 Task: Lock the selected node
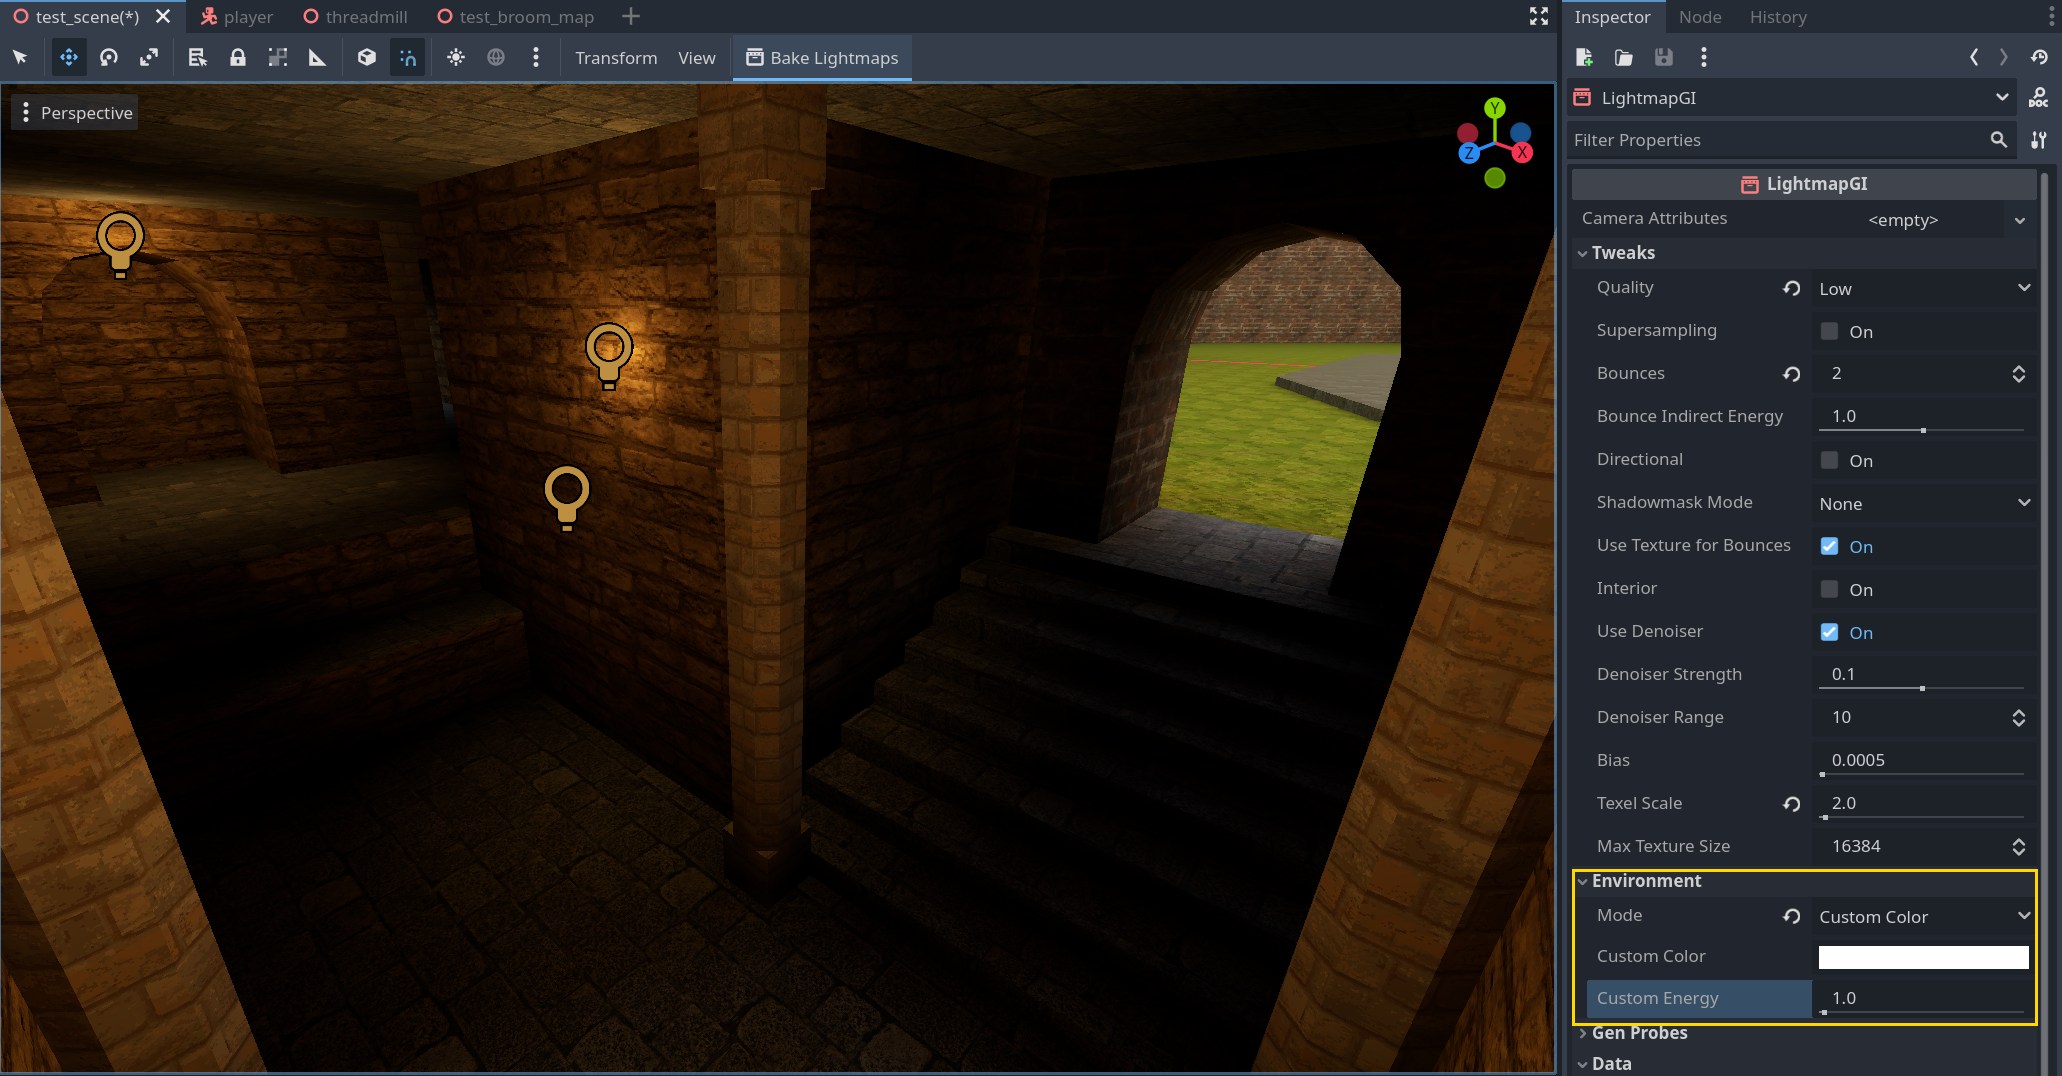[x=238, y=57]
